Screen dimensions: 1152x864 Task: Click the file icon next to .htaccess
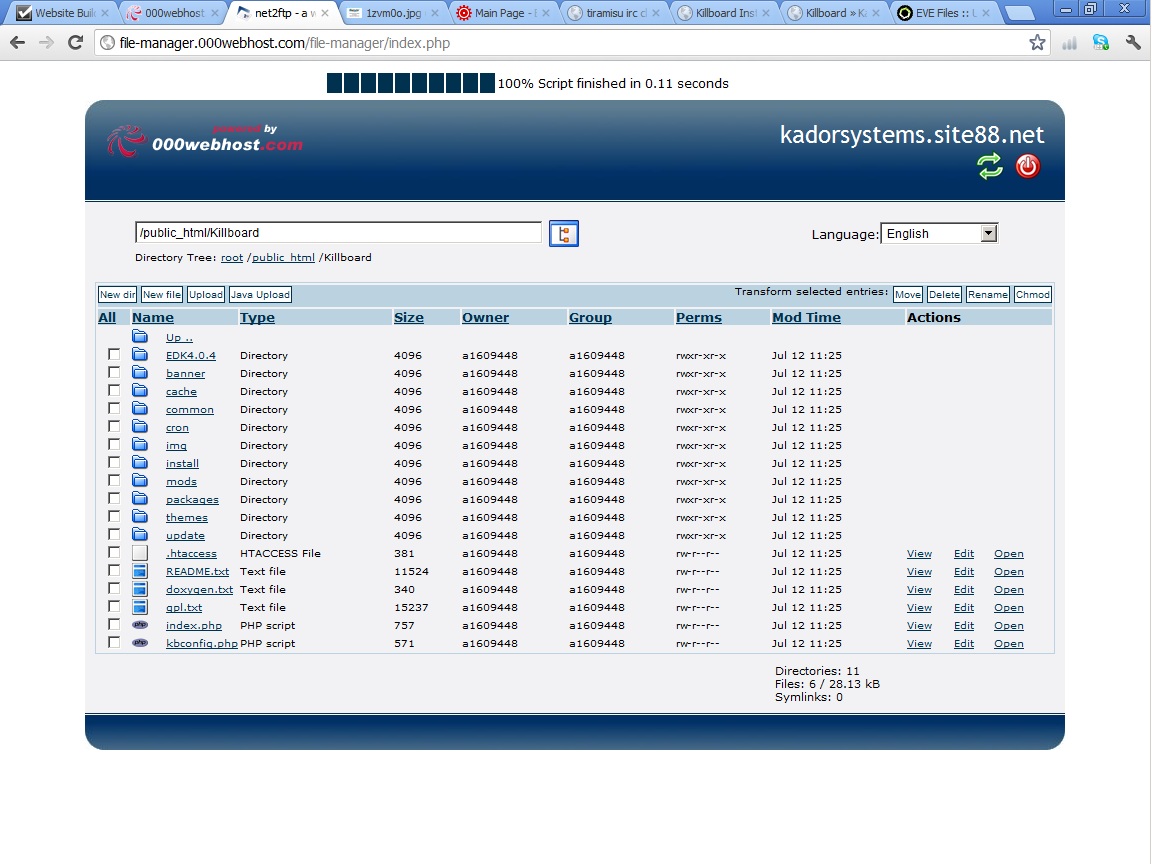point(140,553)
